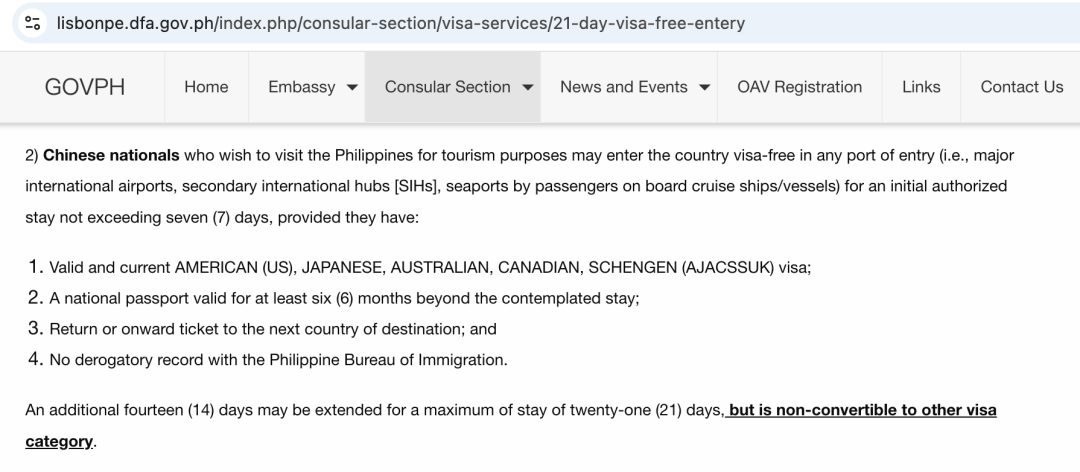Click list item three about return ticket
Screen dimensions: 1080x472
(272, 328)
